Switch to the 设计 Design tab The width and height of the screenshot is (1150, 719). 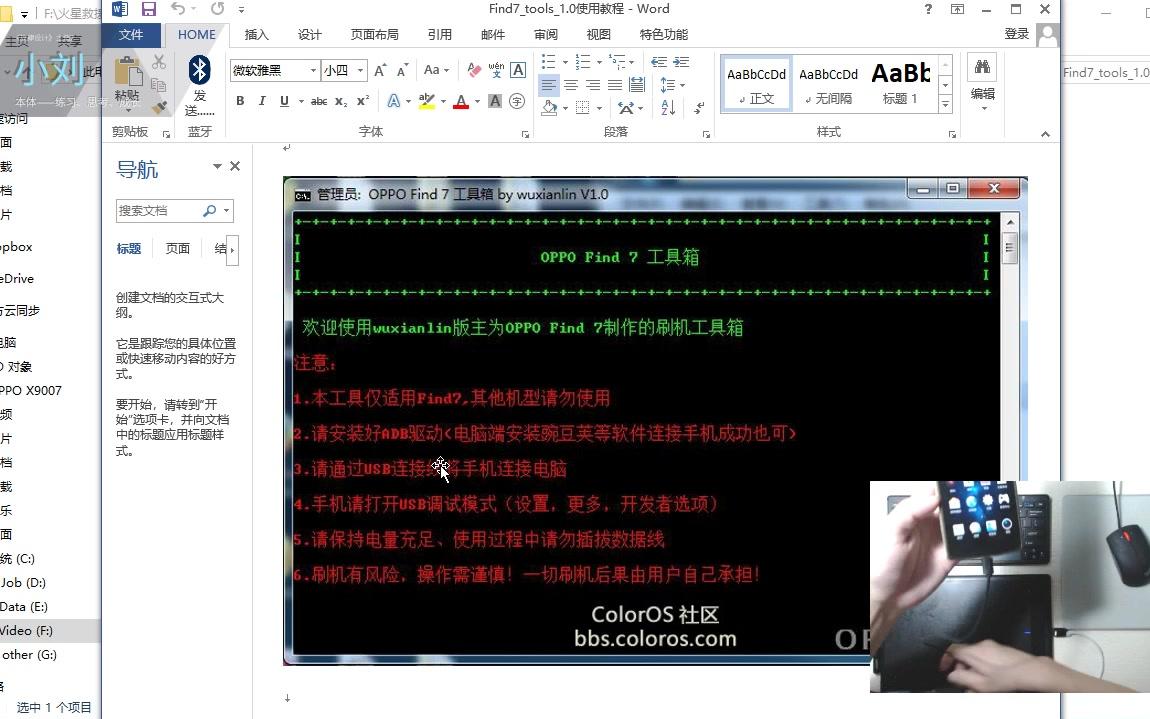[309, 34]
